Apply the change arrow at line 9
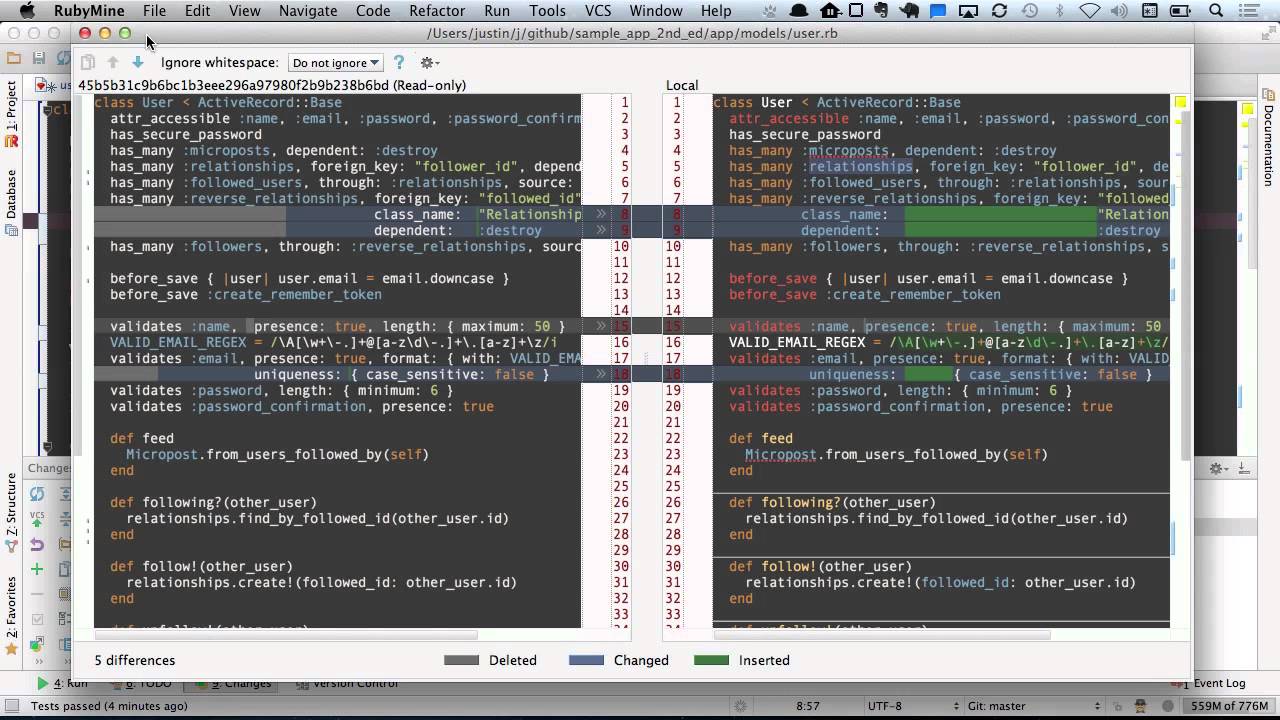 tap(601, 230)
